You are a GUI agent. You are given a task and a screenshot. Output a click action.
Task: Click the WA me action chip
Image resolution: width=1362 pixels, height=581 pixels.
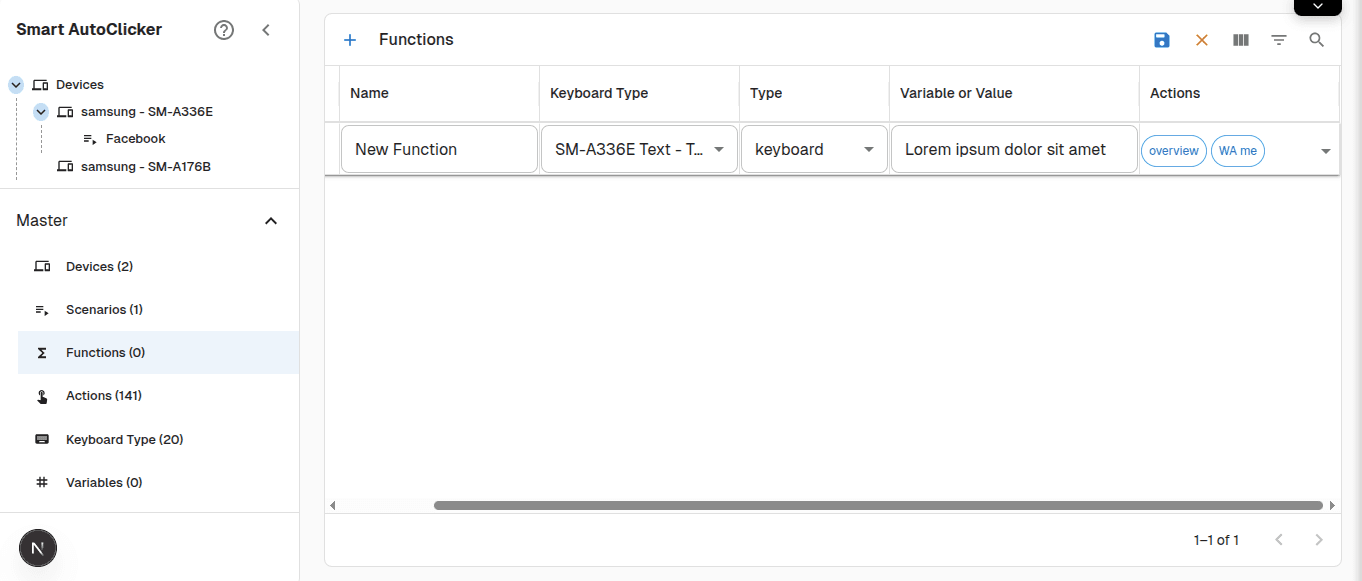1237,151
